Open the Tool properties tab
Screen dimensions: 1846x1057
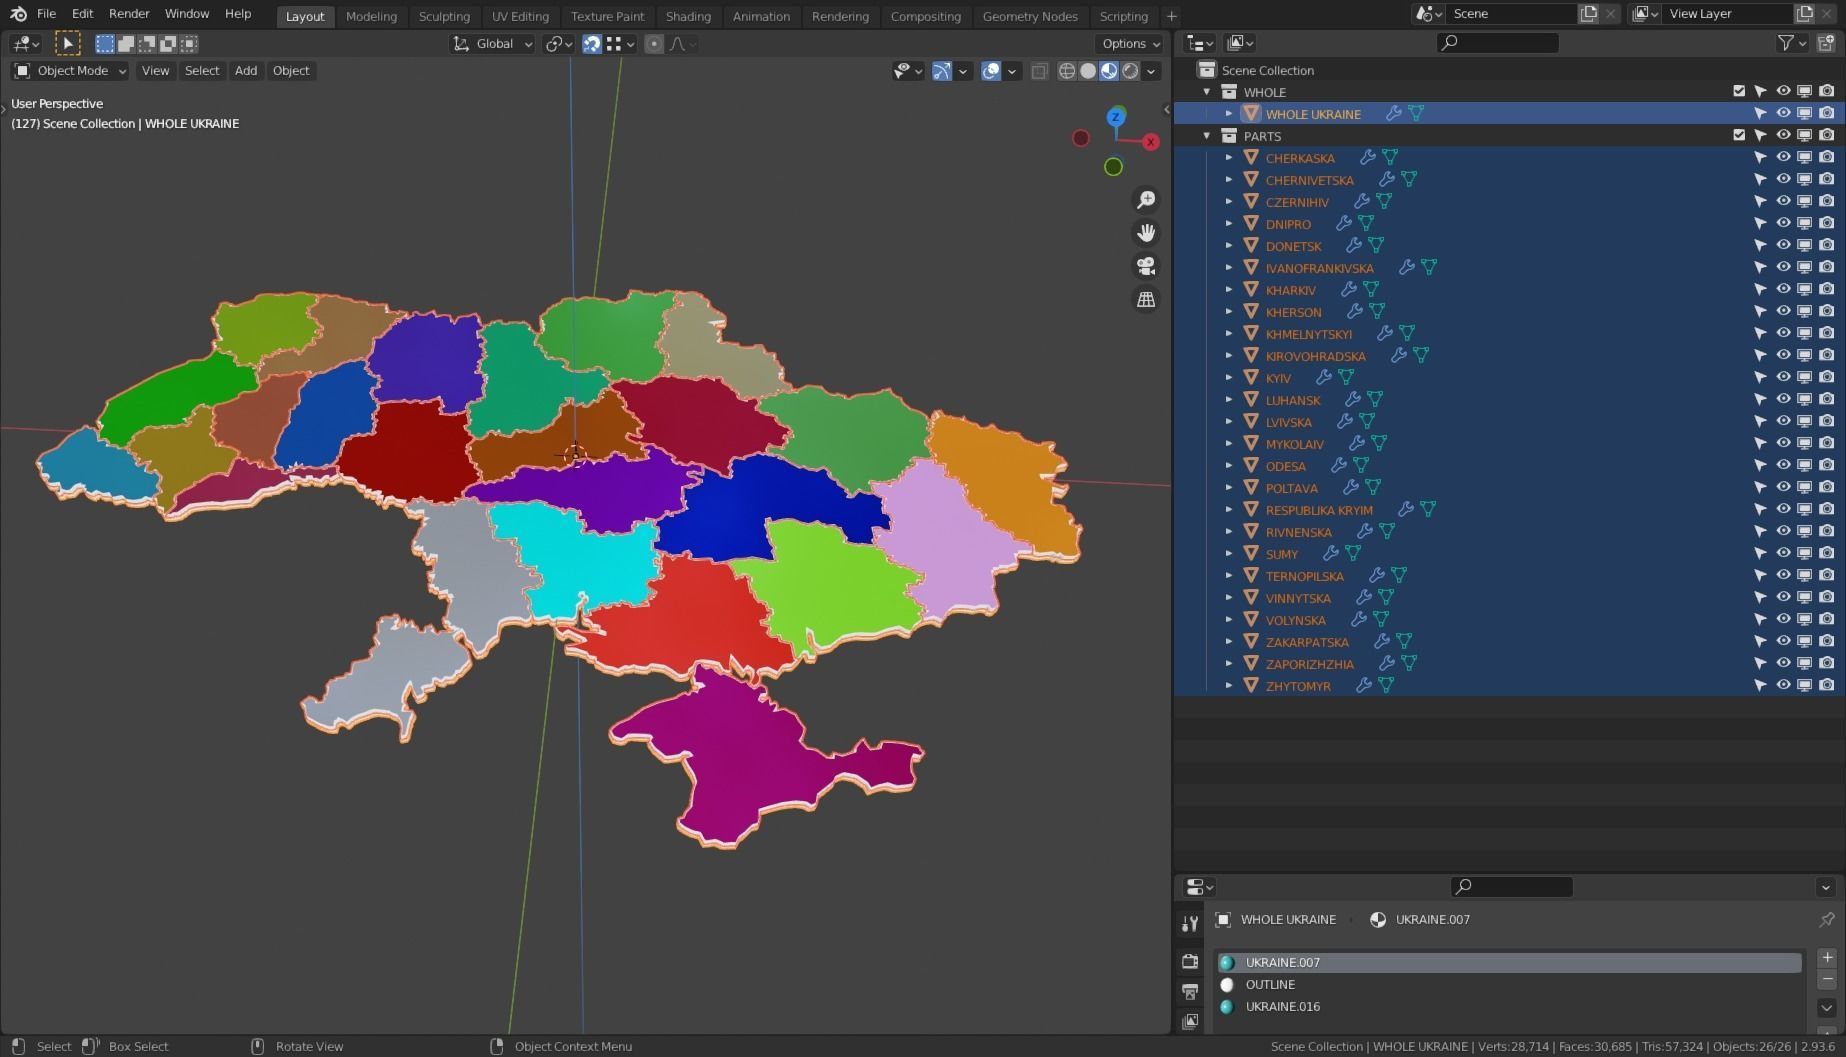[1190, 923]
